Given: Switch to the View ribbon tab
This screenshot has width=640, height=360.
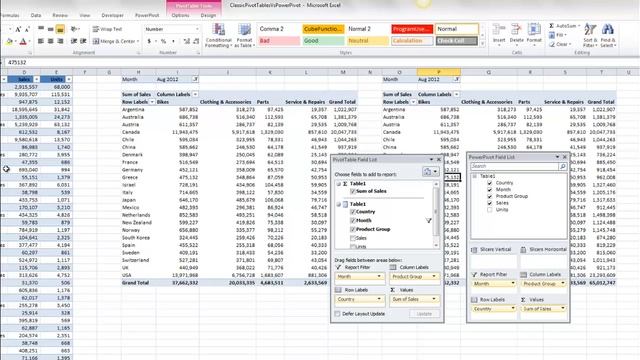Looking at the screenshot, I should pos(84,15).
